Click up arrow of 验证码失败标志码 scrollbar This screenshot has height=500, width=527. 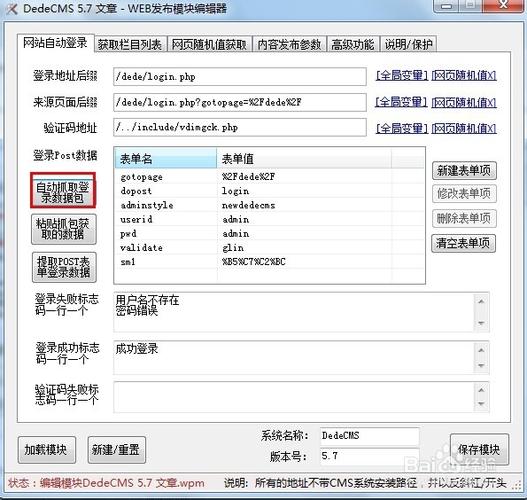(x=481, y=390)
